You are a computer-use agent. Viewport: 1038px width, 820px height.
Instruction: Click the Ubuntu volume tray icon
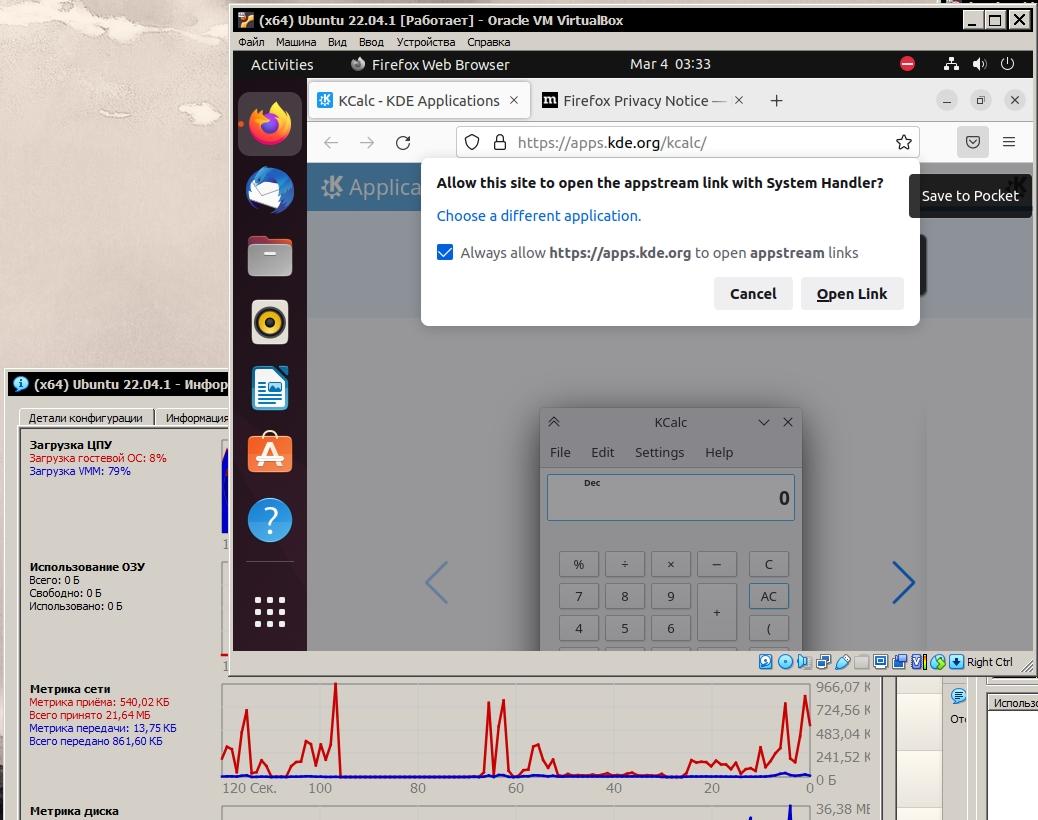point(979,64)
